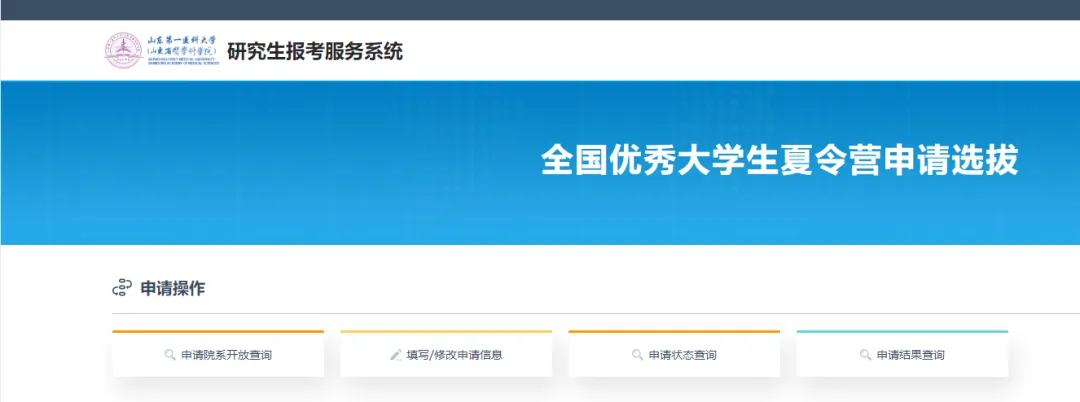Click the orange top border of 申请院系开放查询 card

[x=218, y=331]
